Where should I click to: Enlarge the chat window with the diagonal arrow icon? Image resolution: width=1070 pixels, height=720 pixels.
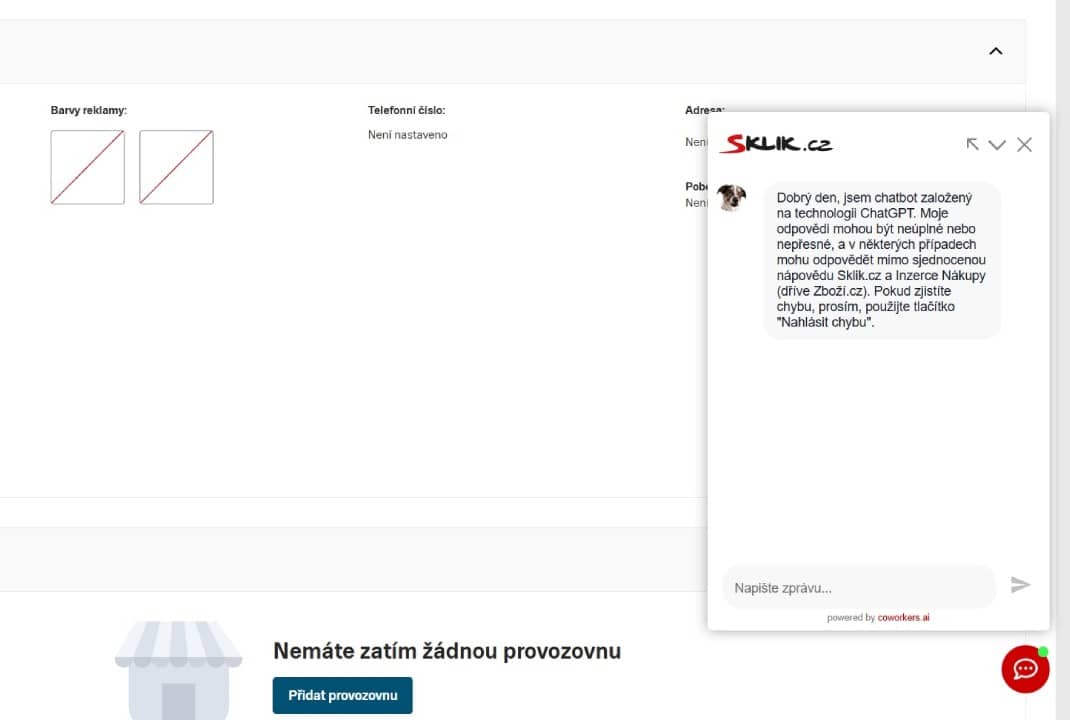972,144
